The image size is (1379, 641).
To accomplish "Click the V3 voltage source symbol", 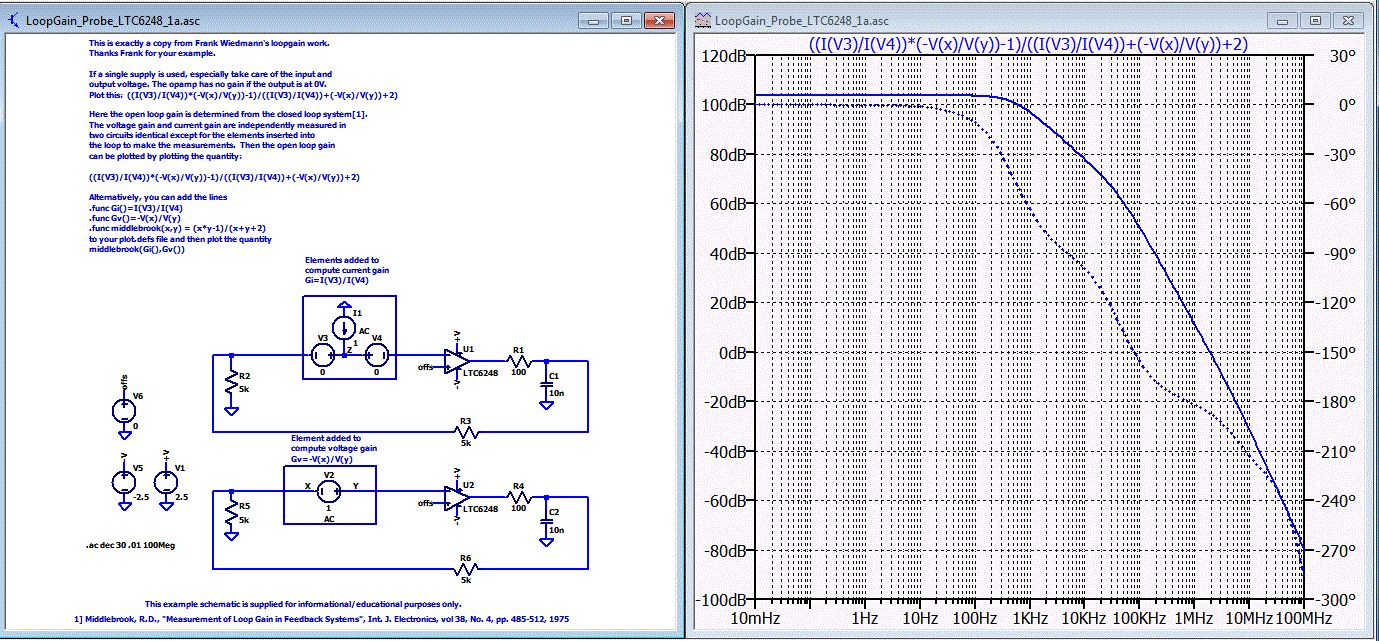I will pyautogui.click(x=322, y=355).
